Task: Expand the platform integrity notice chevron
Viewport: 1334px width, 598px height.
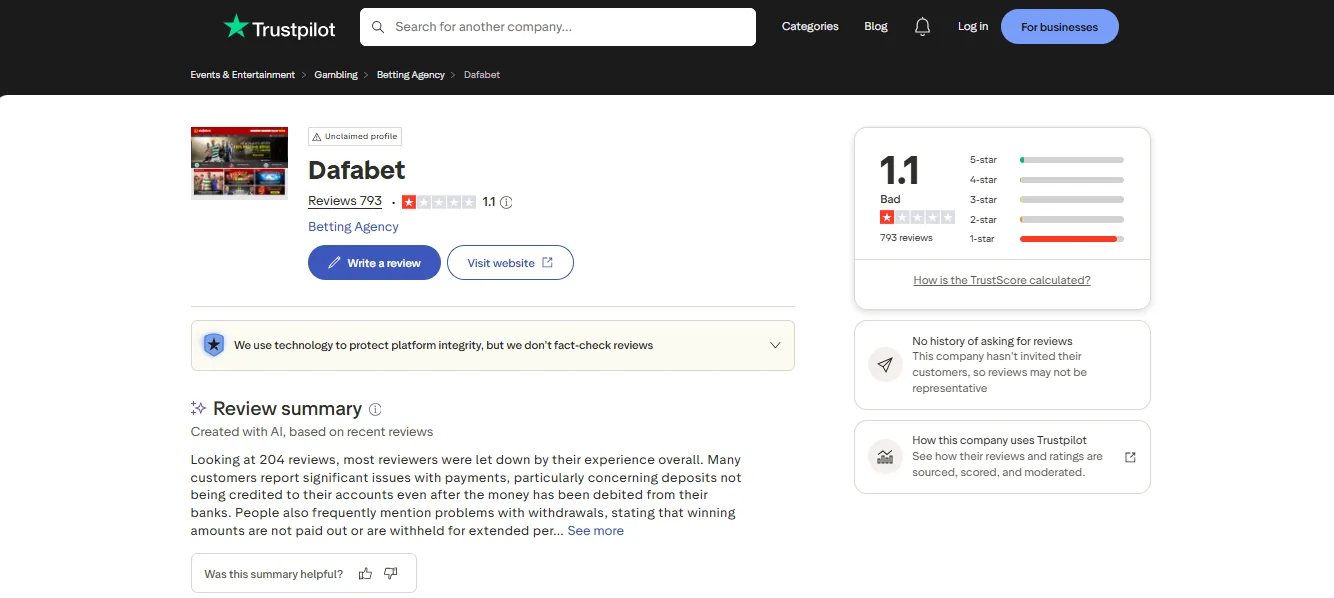Action: [775, 345]
